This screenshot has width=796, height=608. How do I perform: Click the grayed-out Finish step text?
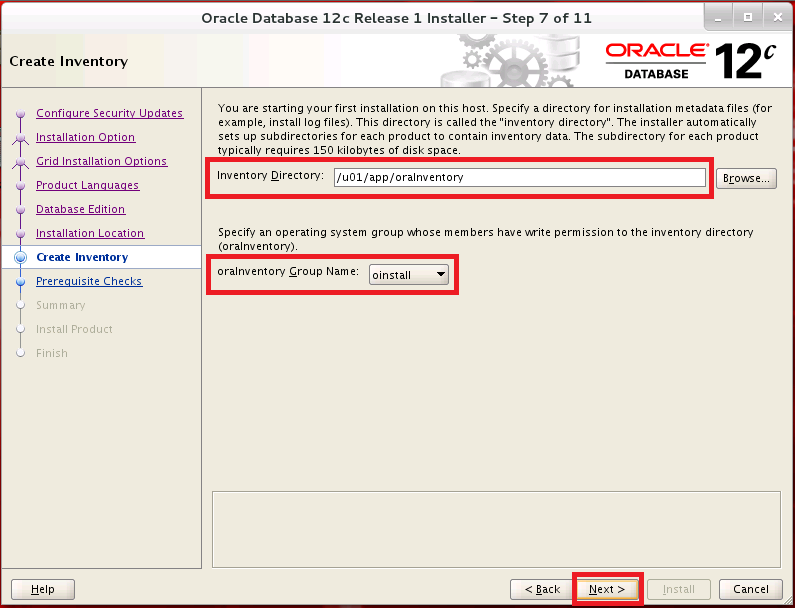(51, 353)
